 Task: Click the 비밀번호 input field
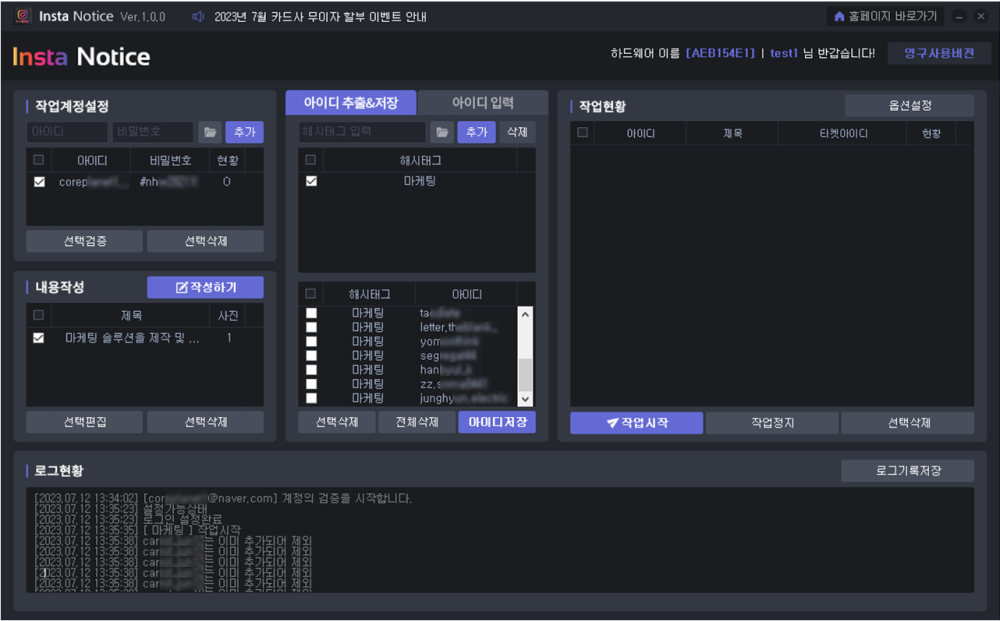(152, 132)
